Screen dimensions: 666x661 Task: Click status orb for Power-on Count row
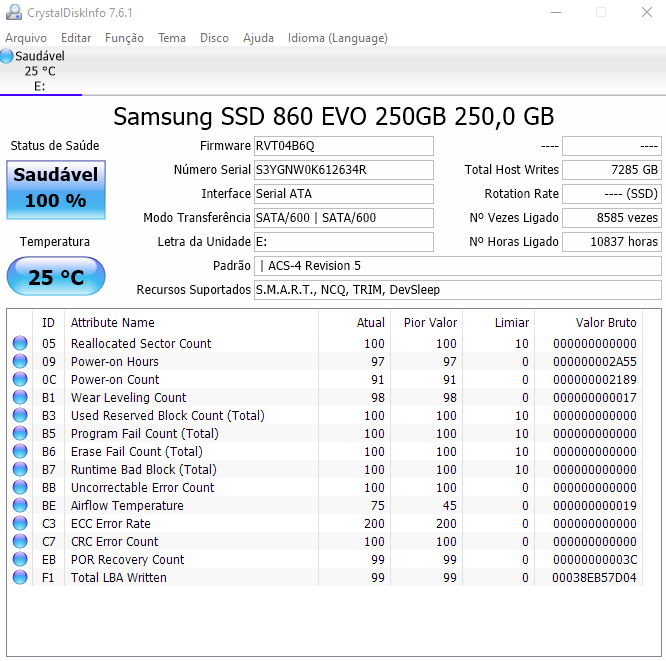pos(20,379)
